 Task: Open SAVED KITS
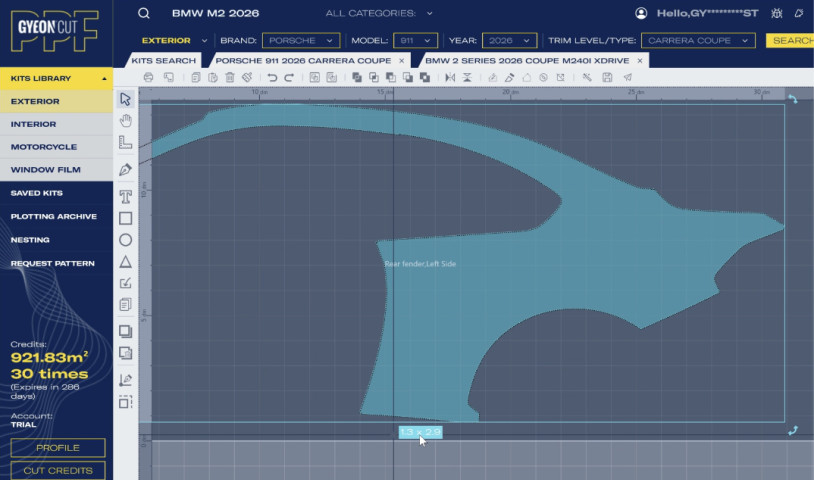point(36,193)
